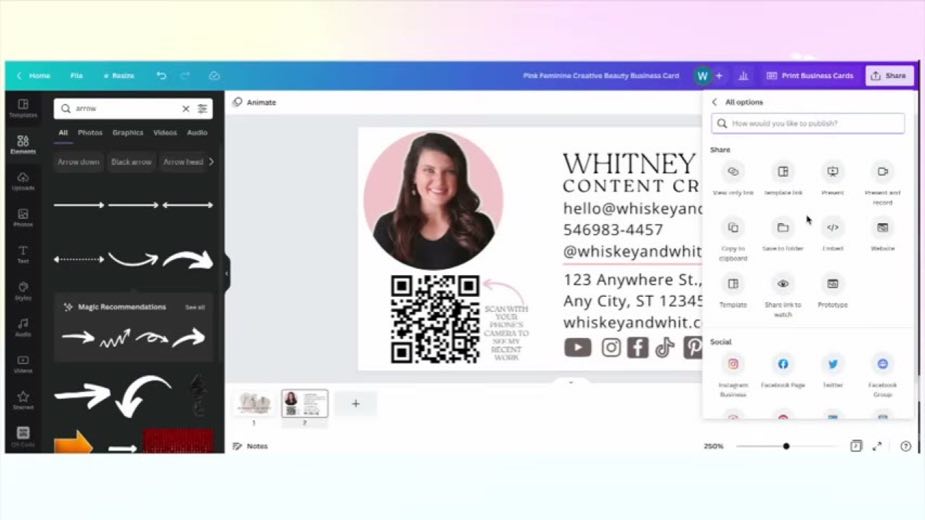
Task: Open the Photos sidebar panel
Action: [x=23, y=218]
